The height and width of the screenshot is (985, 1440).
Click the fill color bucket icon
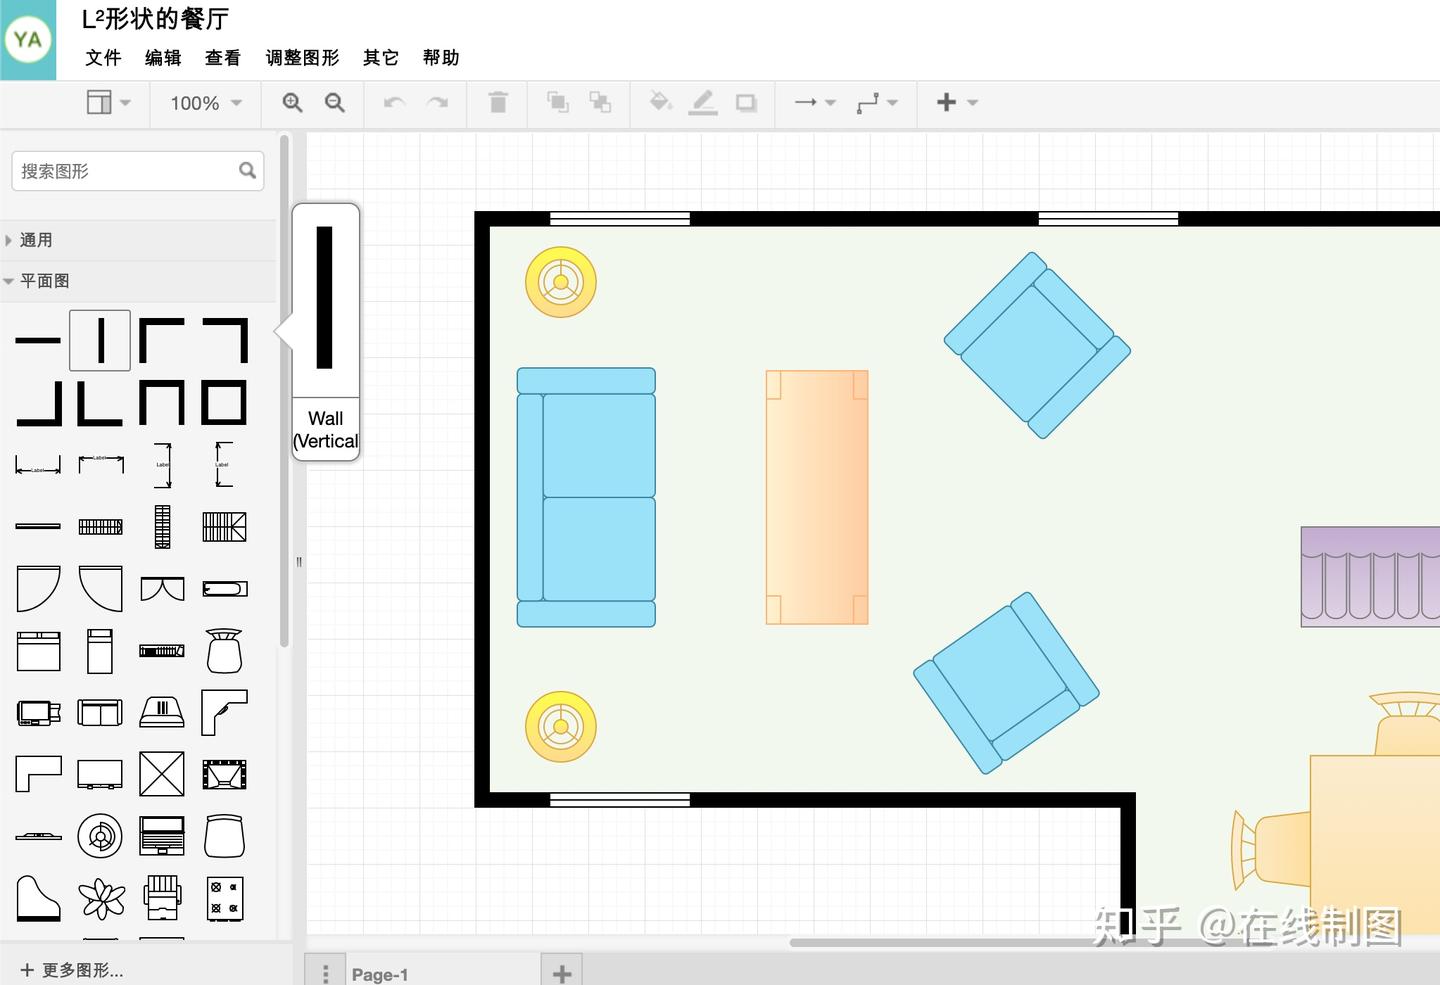(660, 102)
